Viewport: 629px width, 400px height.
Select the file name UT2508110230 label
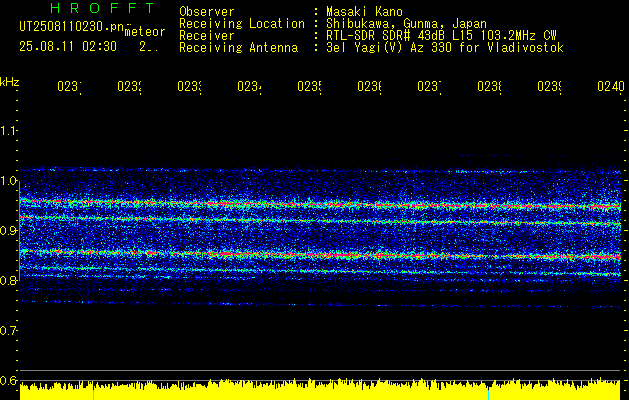71,27
